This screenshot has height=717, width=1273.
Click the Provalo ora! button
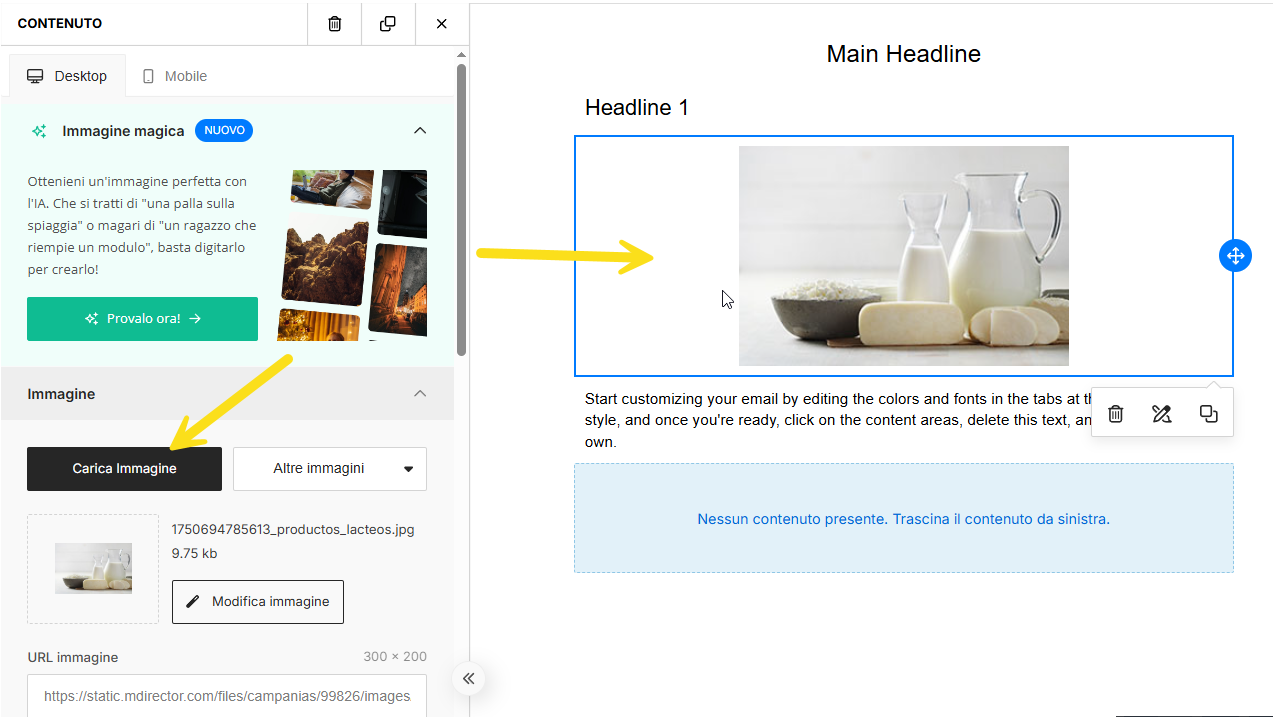[x=142, y=319]
